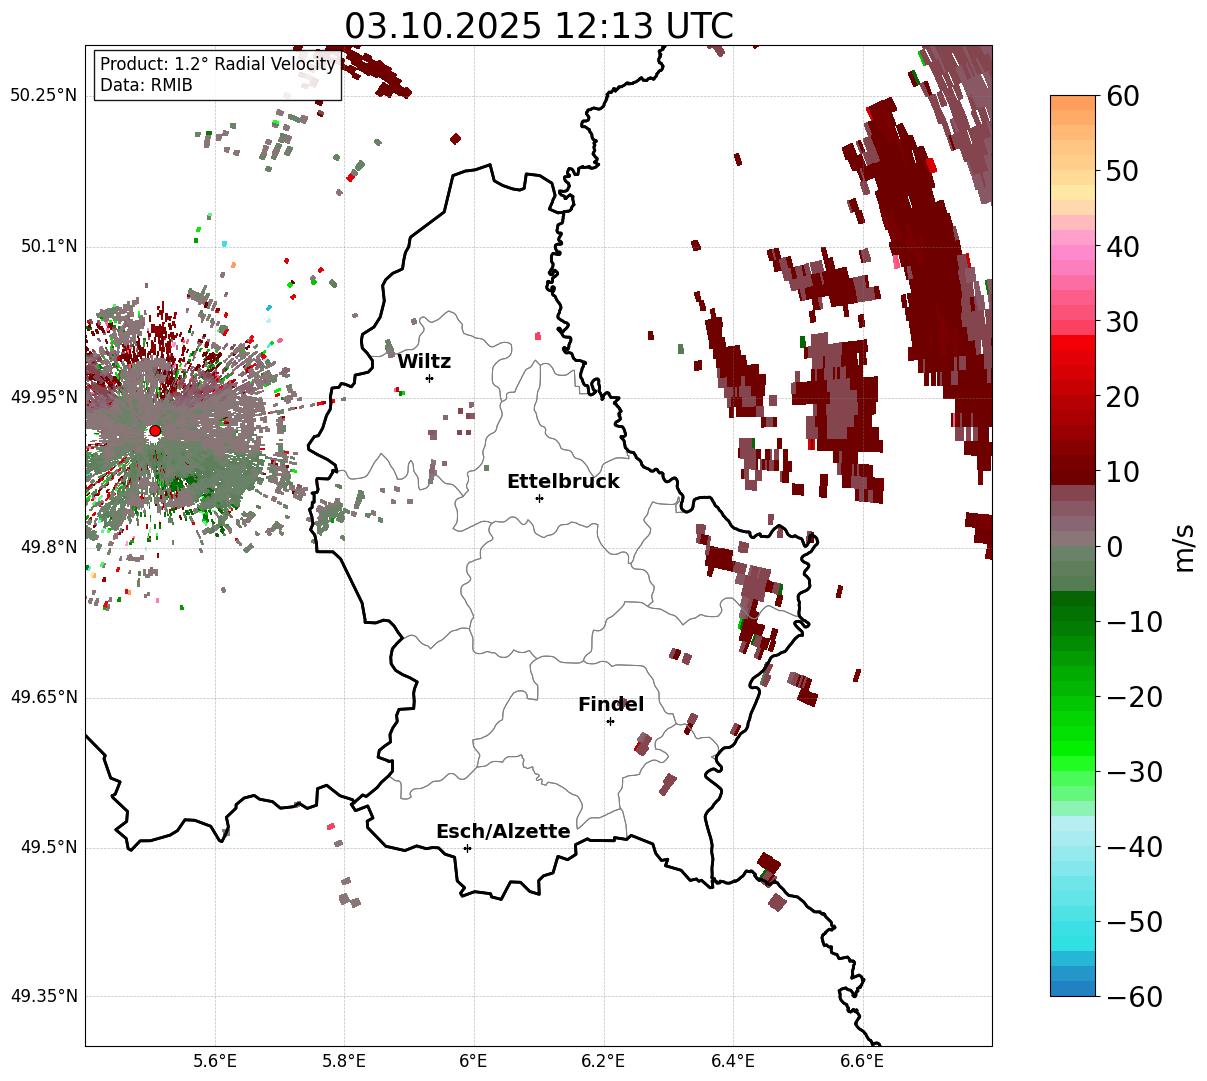This screenshot has width=1207, height=1081.
Task: Click the Findel station cross marker
Action: (610, 721)
